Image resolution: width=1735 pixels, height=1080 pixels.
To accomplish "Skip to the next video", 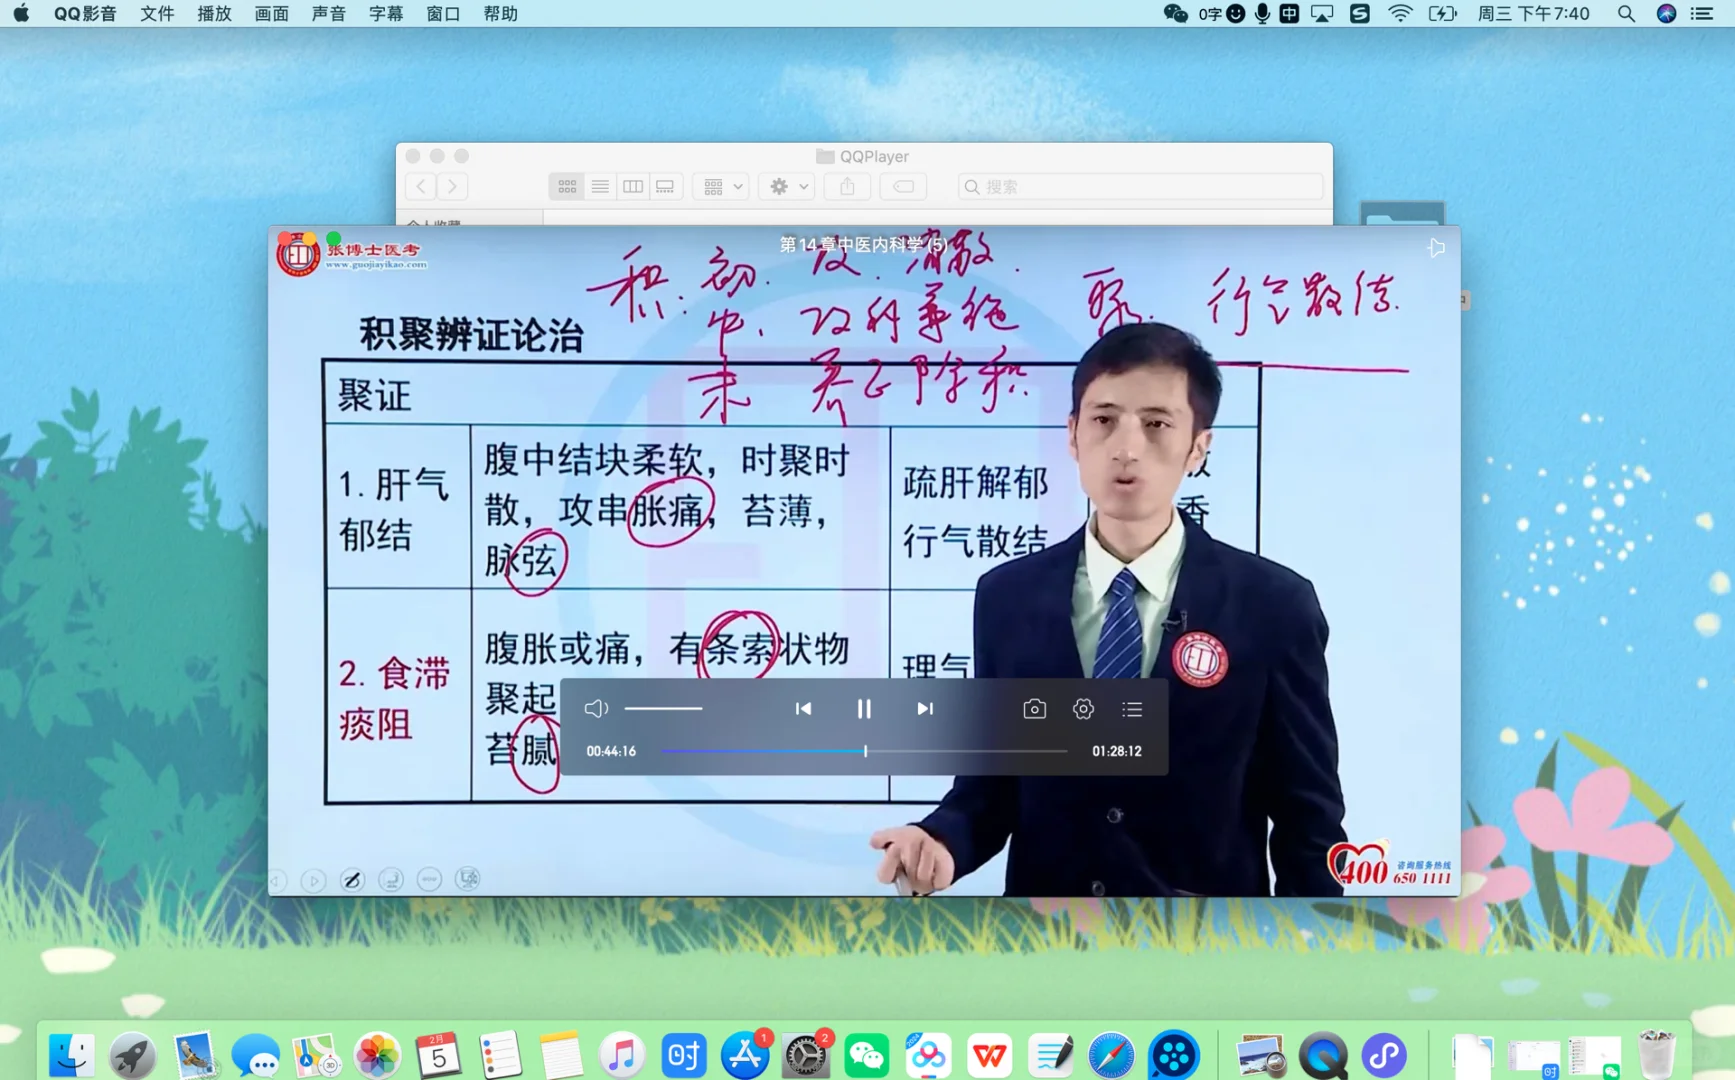I will point(924,708).
